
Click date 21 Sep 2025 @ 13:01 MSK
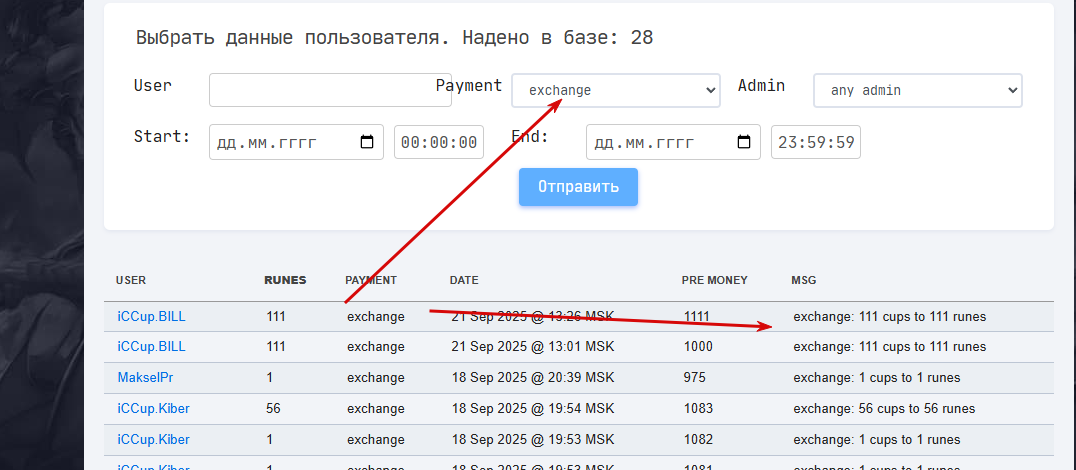[533, 347]
